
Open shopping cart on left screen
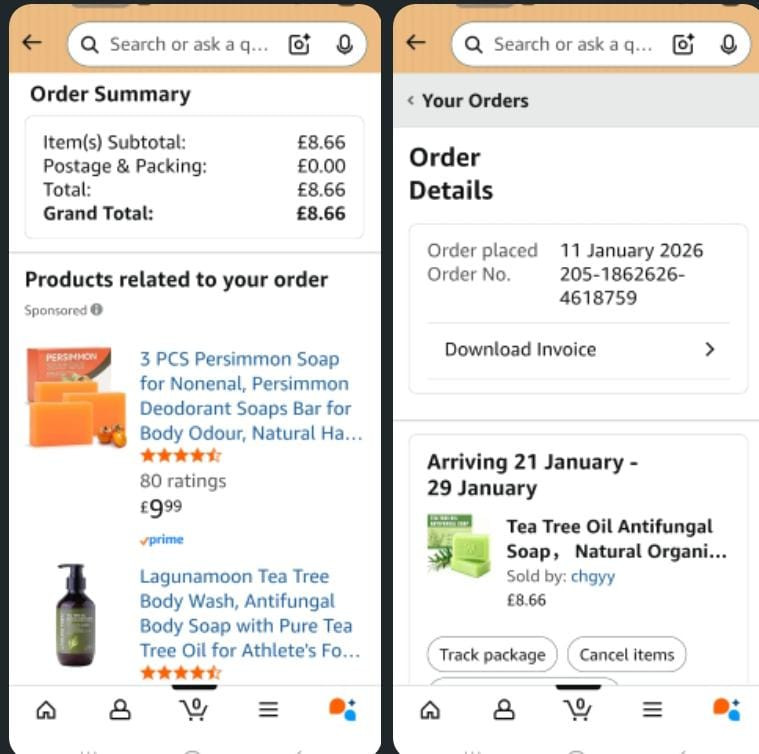pos(195,709)
